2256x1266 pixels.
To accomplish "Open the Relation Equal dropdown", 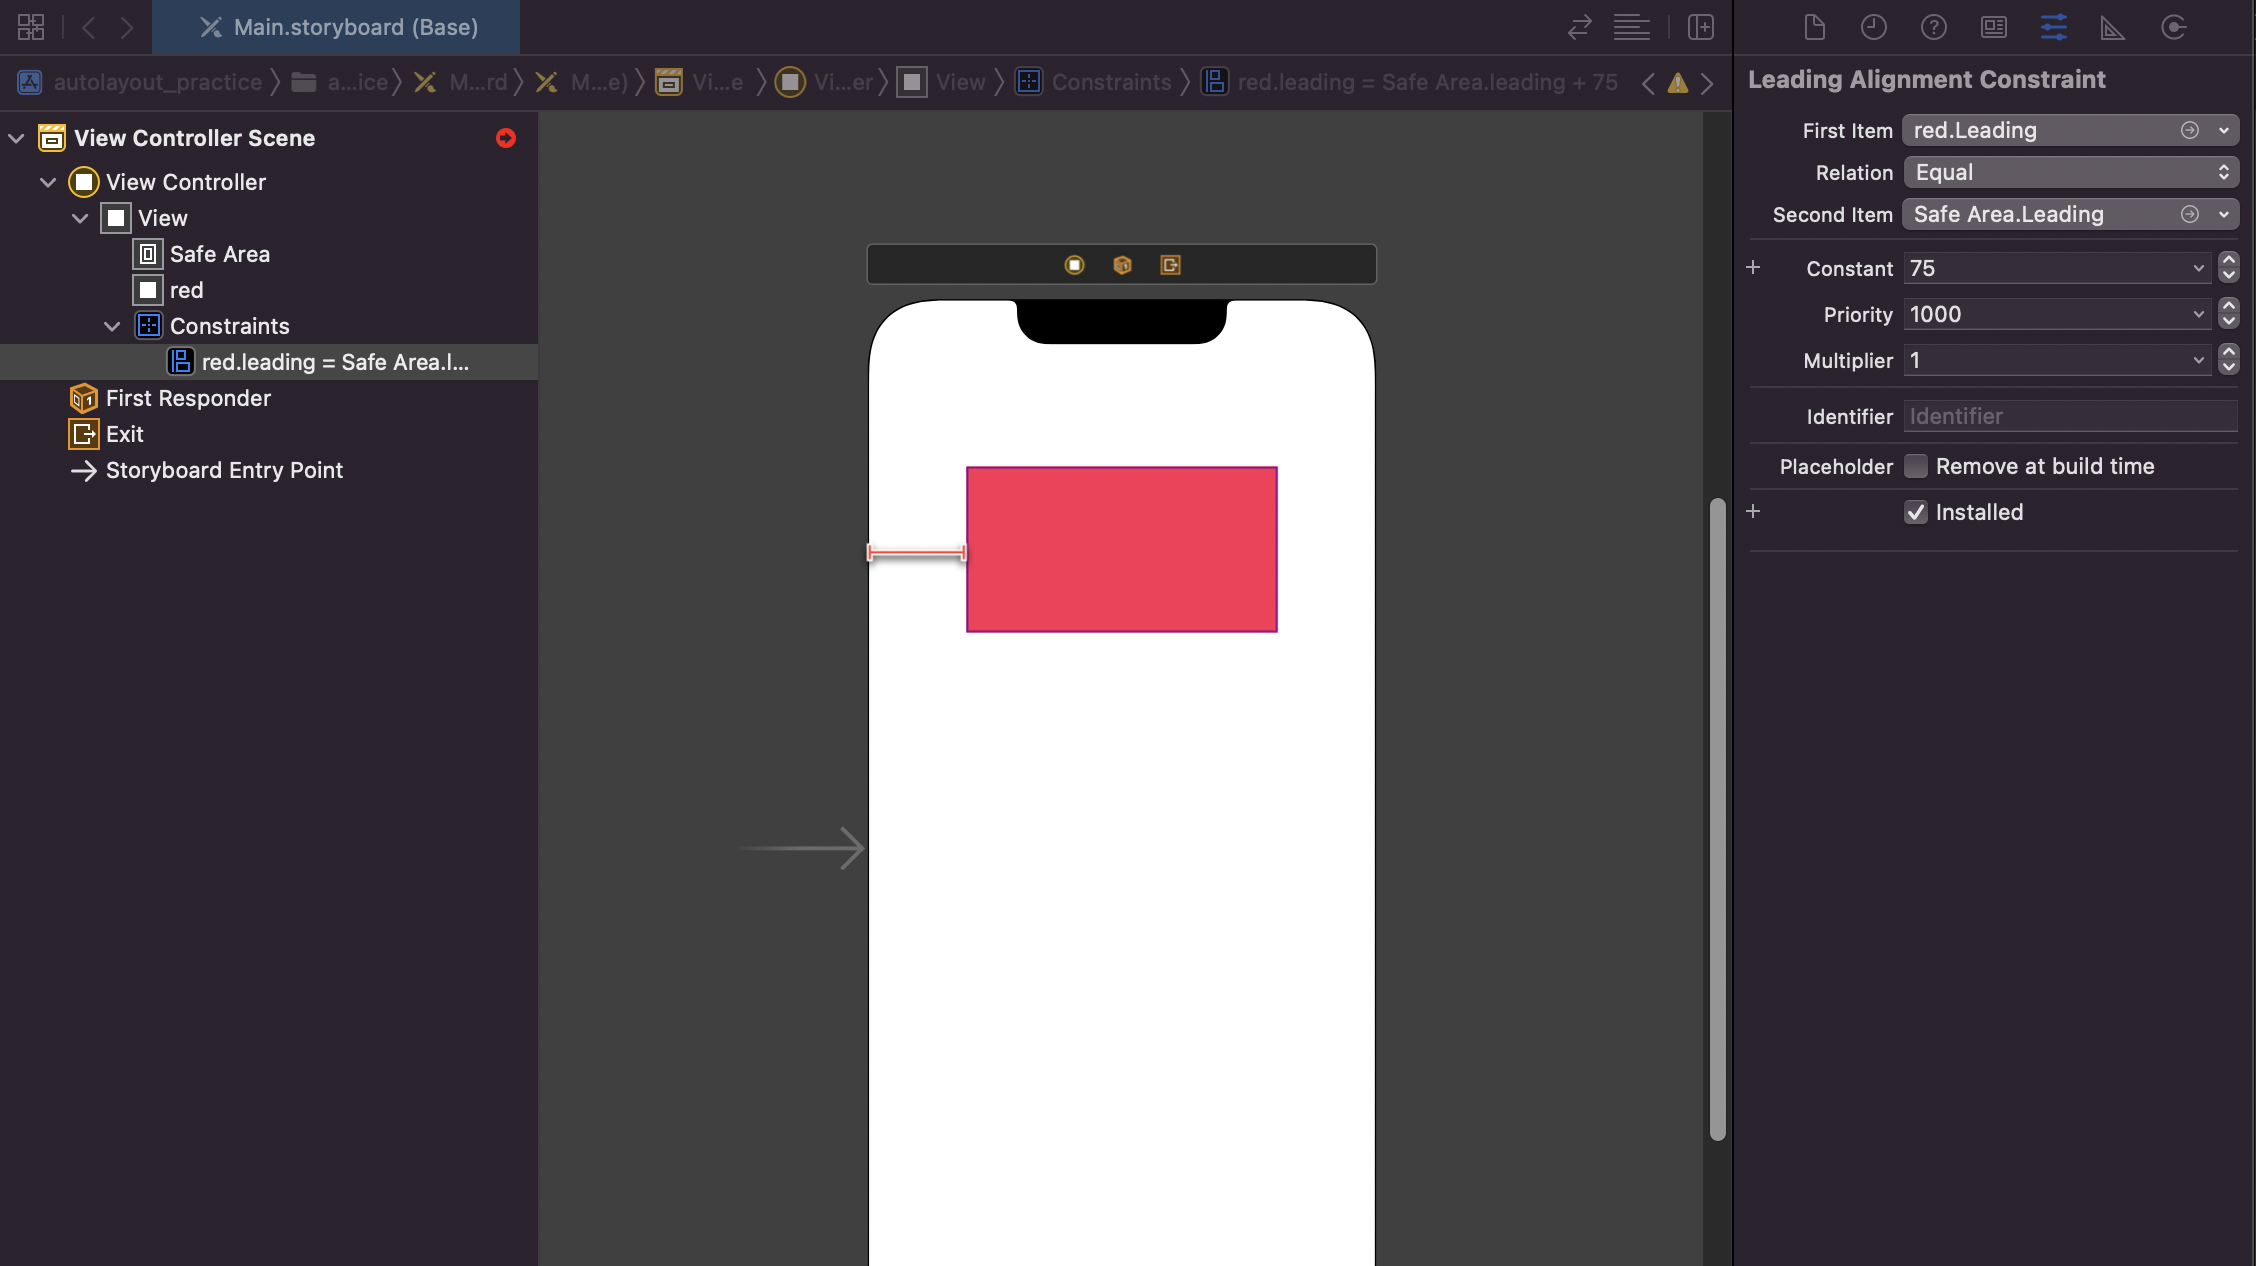I will point(2070,172).
